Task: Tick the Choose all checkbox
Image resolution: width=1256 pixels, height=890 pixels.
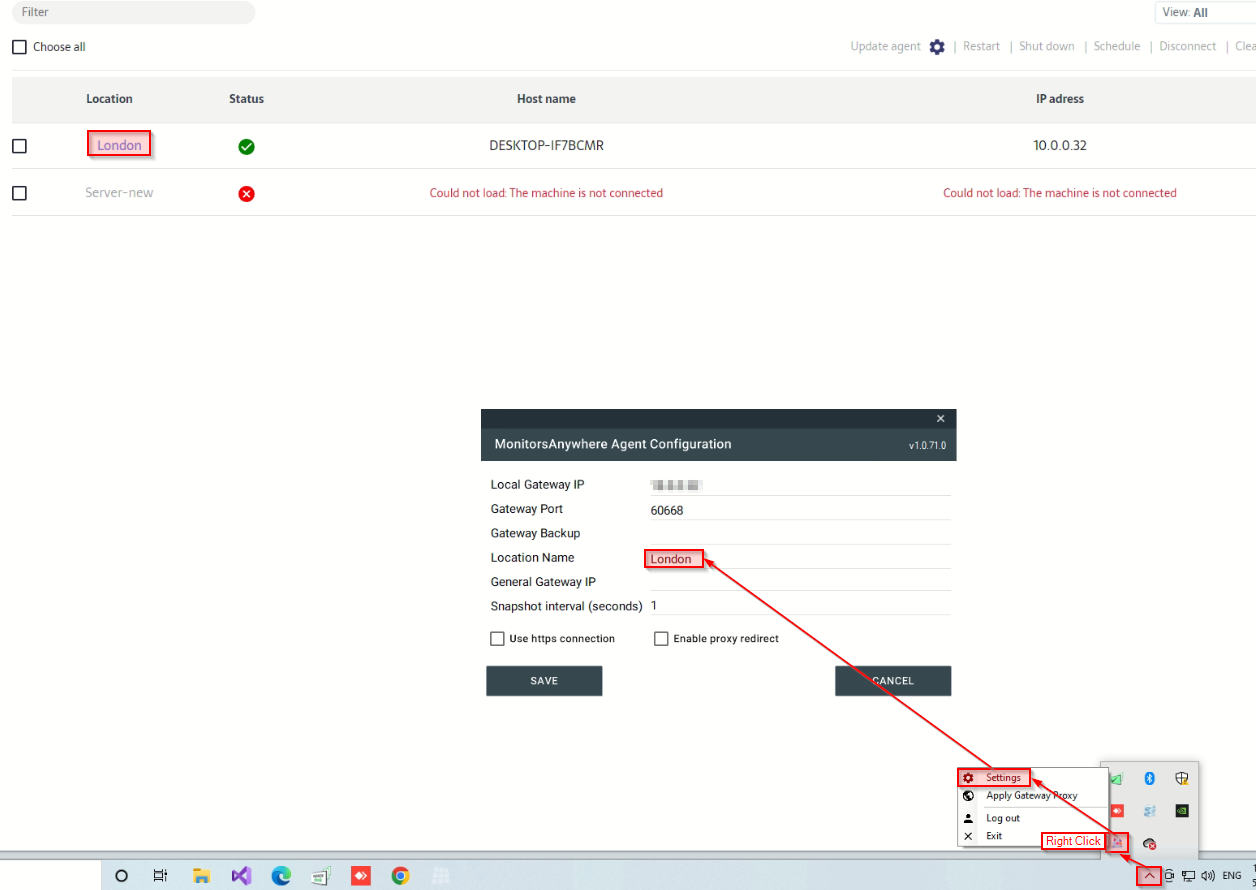Action: tap(19, 47)
